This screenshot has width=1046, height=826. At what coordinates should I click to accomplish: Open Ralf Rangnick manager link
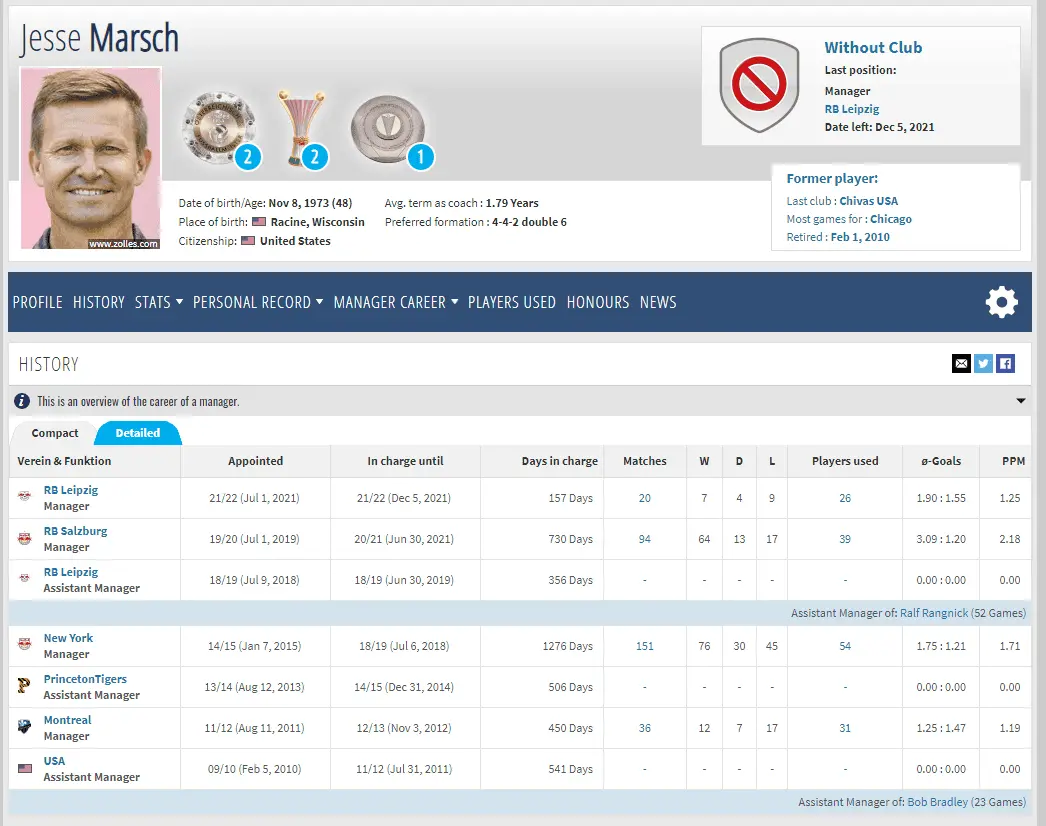tap(933, 612)
